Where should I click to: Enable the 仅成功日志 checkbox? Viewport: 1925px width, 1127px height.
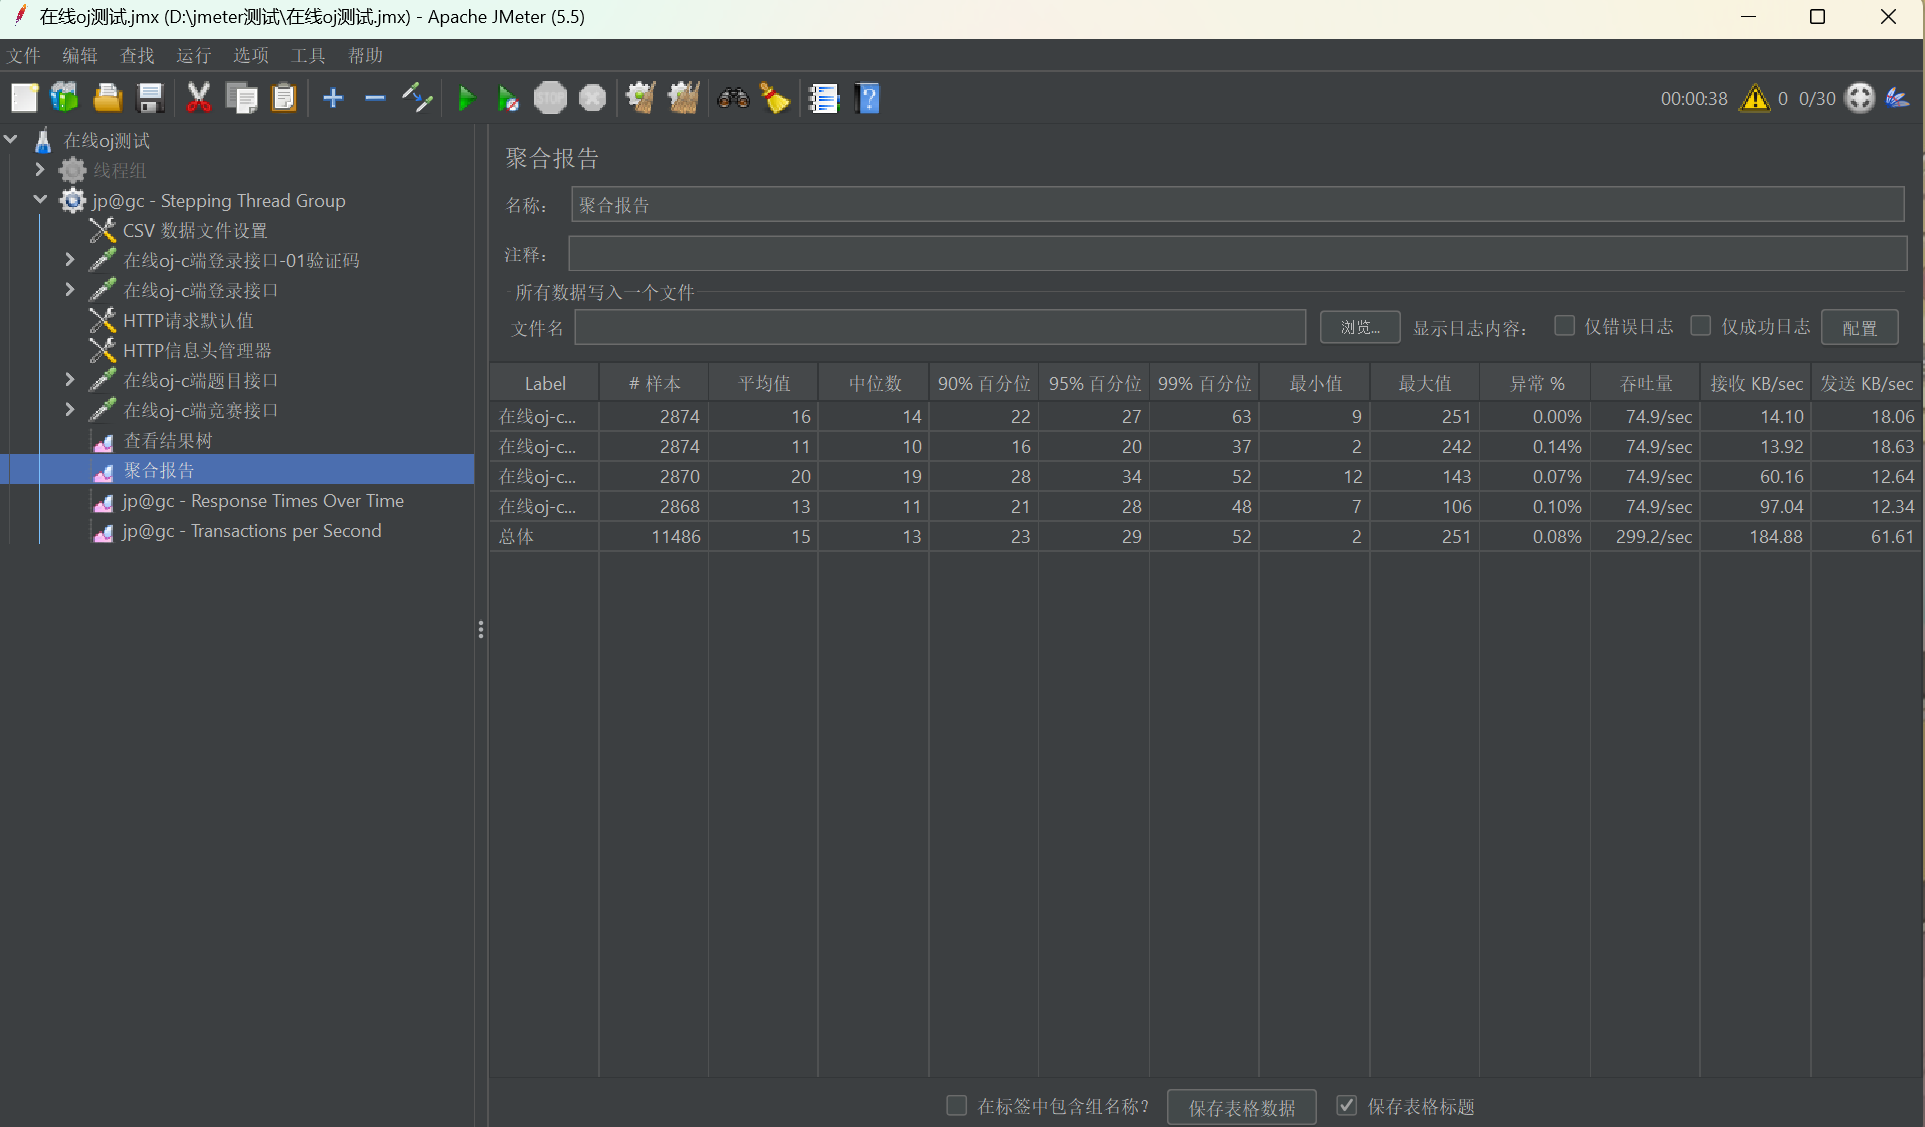click(x=1700, y=326)
